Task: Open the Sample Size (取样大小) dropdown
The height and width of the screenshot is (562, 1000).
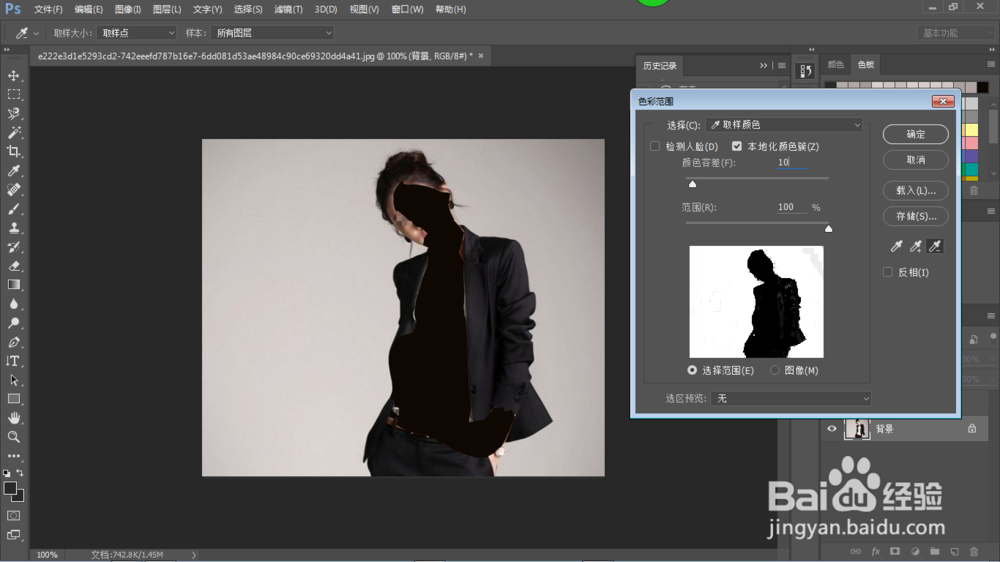Action: (x=136, y=33)
